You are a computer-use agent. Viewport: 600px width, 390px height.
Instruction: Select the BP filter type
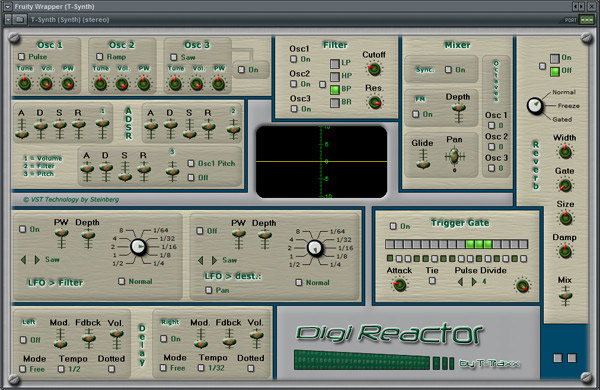335,90
